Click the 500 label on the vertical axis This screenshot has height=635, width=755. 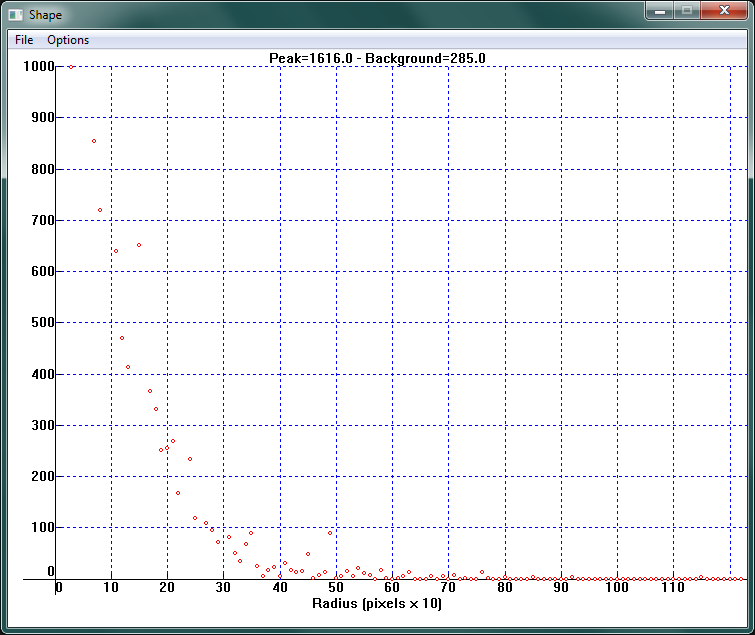[42, 323]
